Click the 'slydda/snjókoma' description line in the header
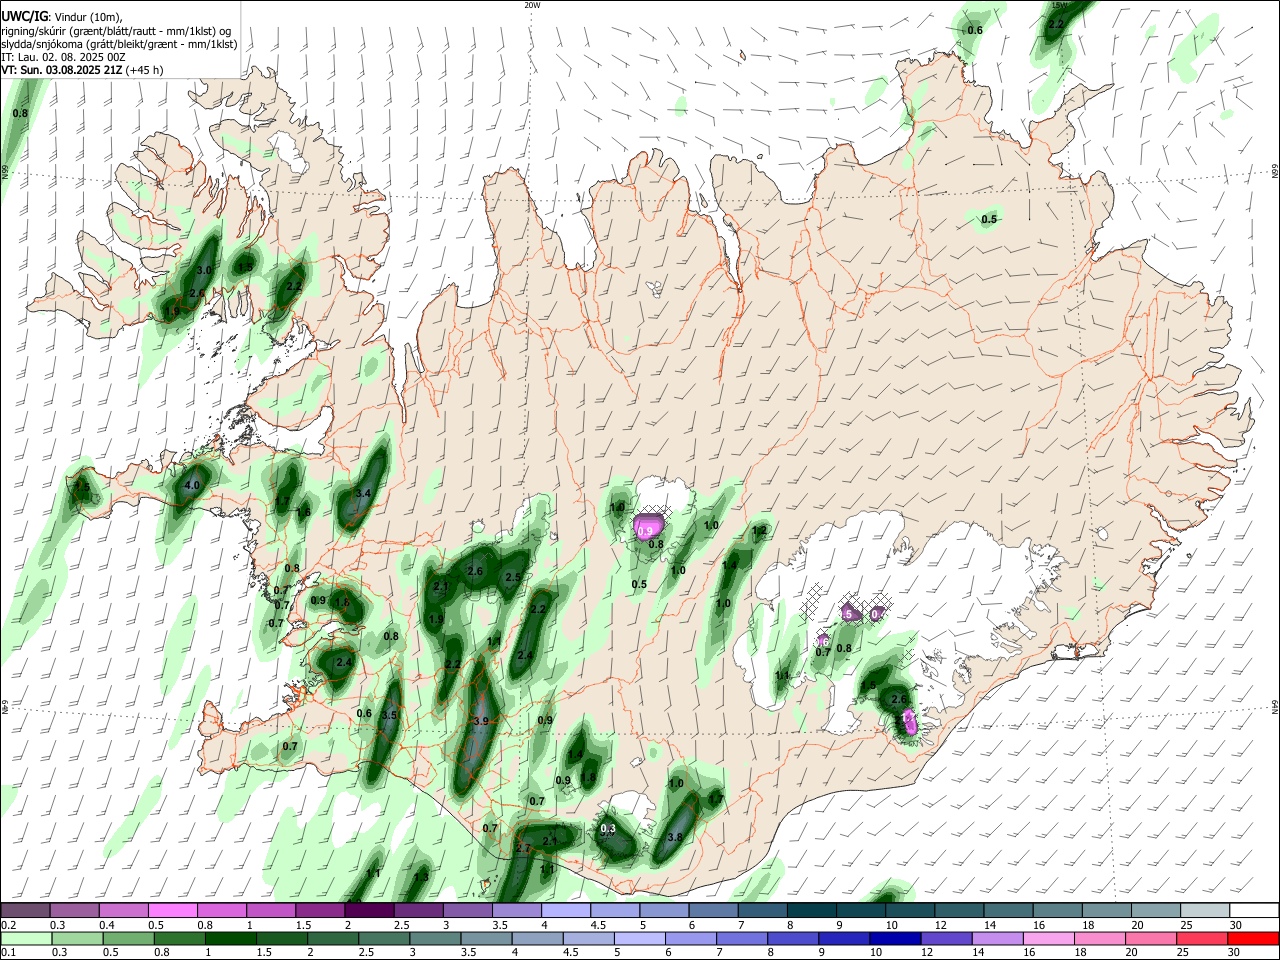1280x960 pixels. click(119, 44)
